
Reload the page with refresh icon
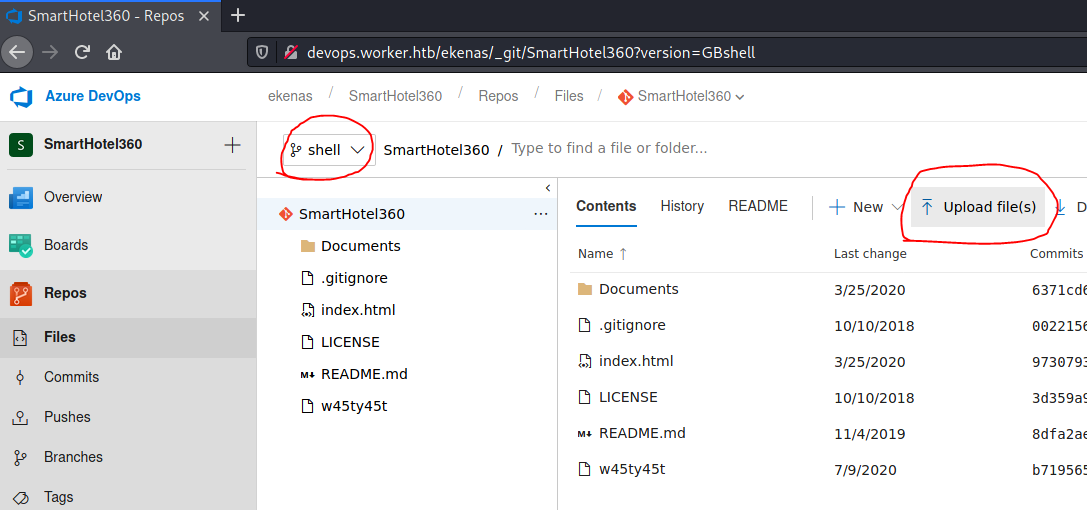pyautogui.click(x=82, y=52)
